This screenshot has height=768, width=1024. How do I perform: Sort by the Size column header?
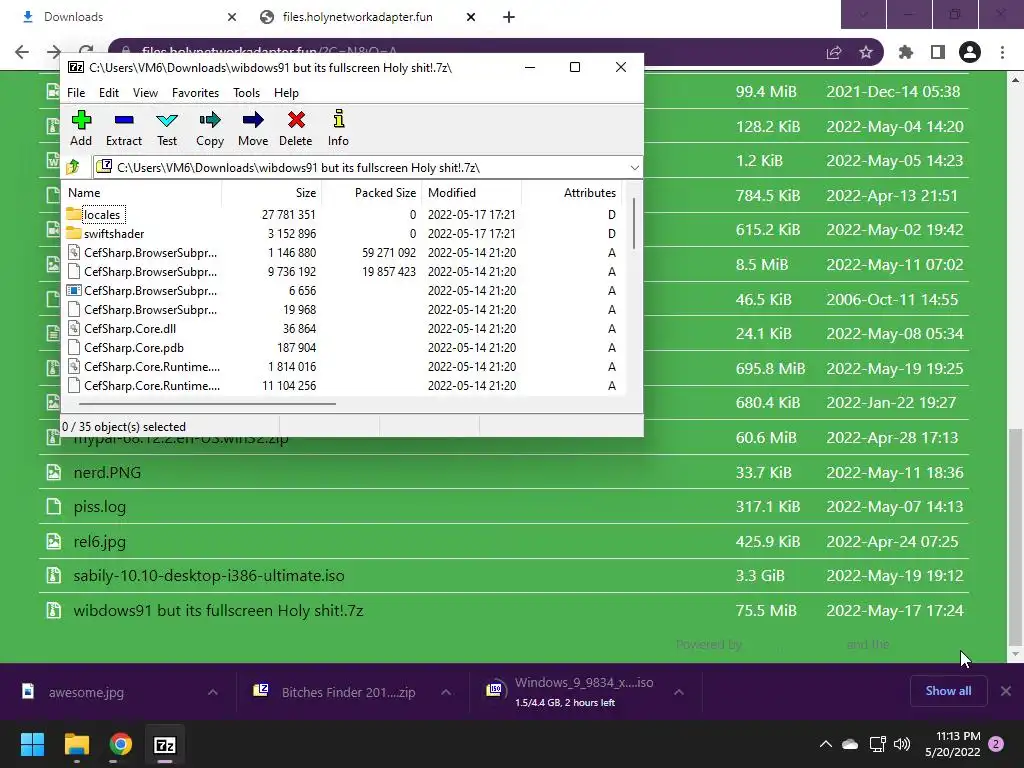tap(272, 193)
